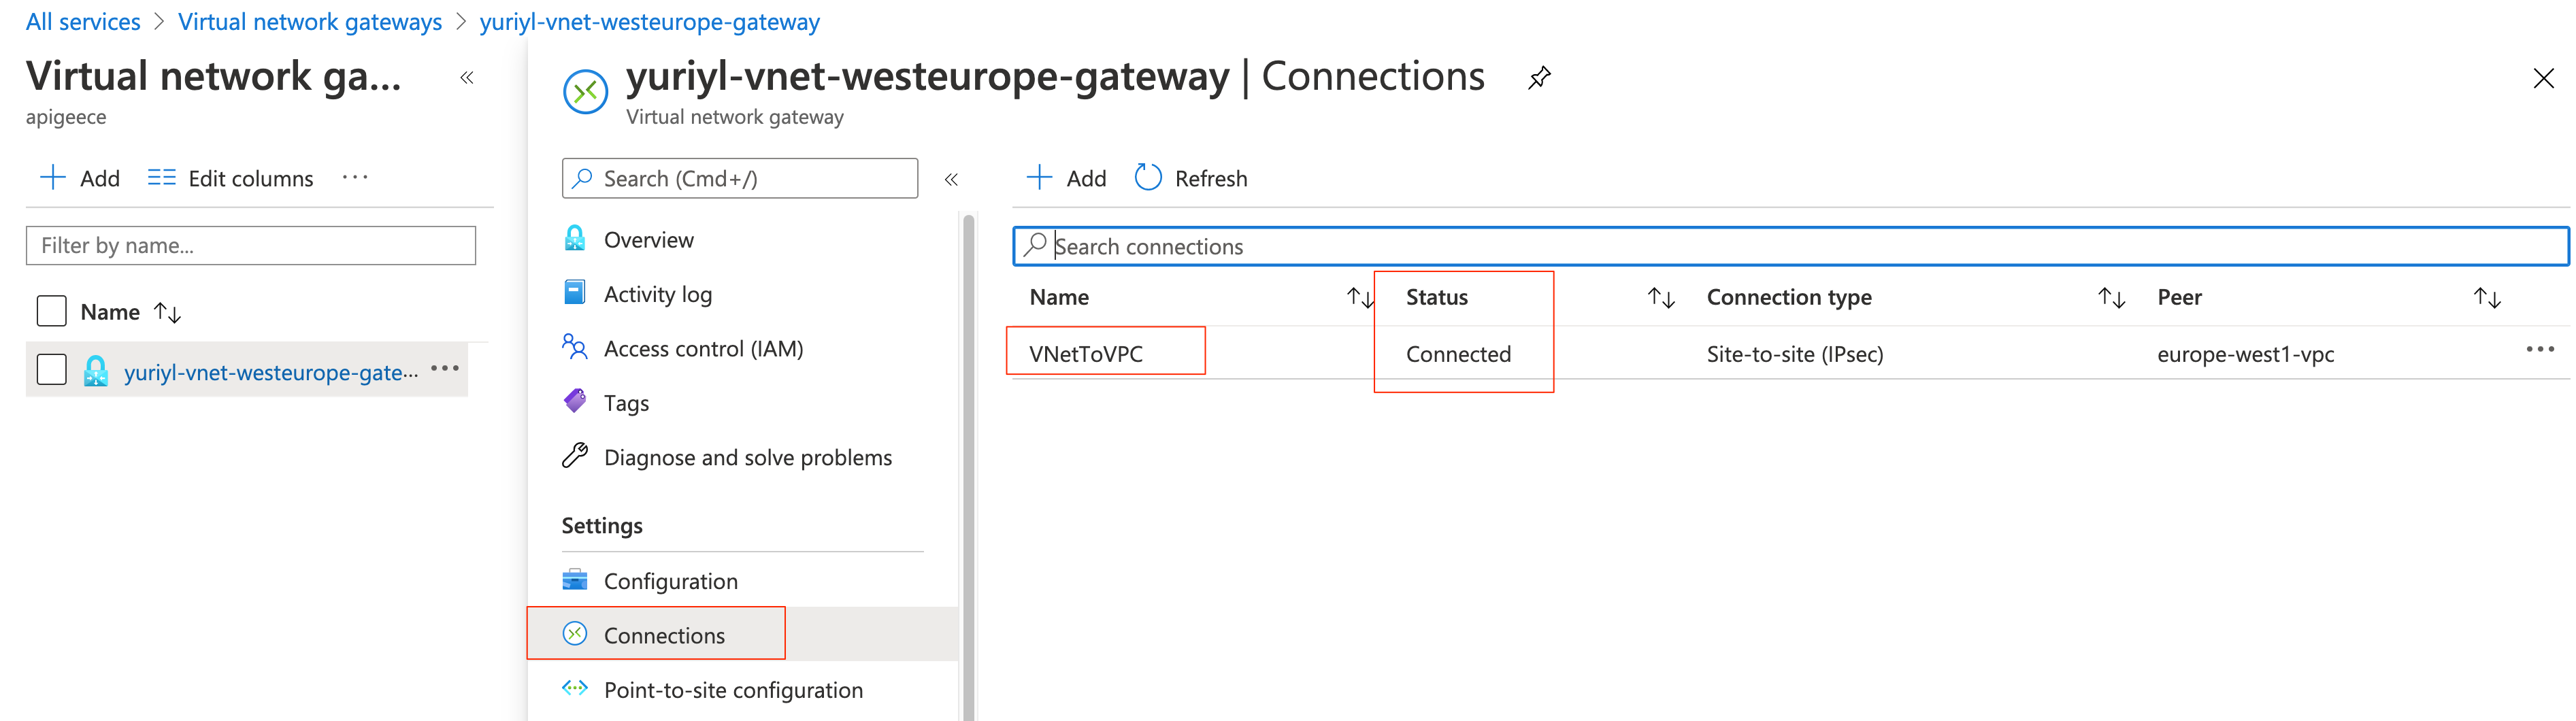Sort by Connection type column arrows
The image size is (2576, 721).
pyautogui.click(x=2112, y=297)
